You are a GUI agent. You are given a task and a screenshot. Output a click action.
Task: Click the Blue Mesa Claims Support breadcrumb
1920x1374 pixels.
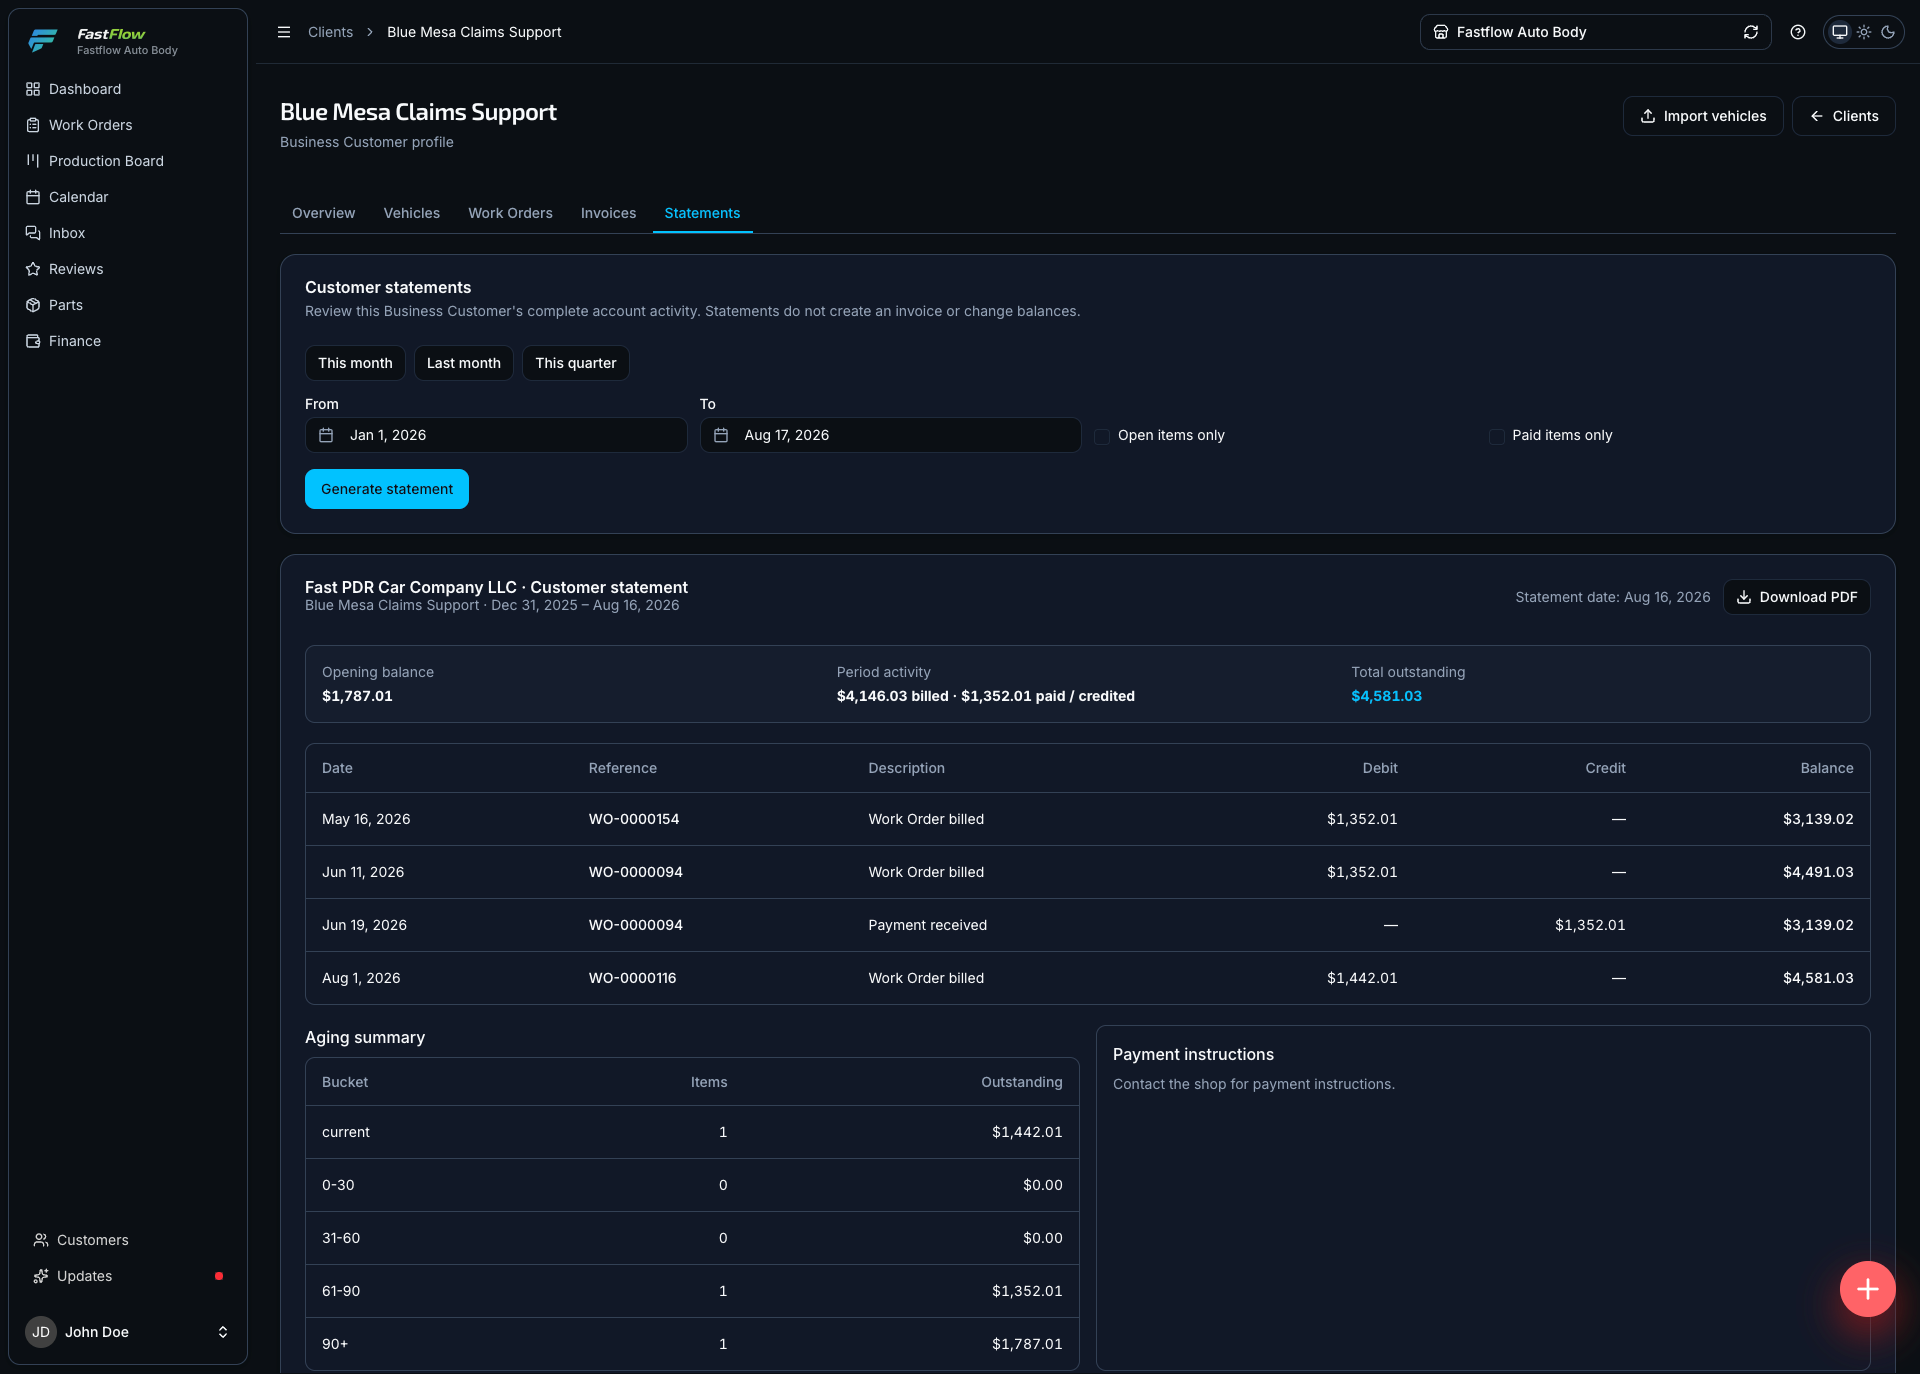click(474, 32)
